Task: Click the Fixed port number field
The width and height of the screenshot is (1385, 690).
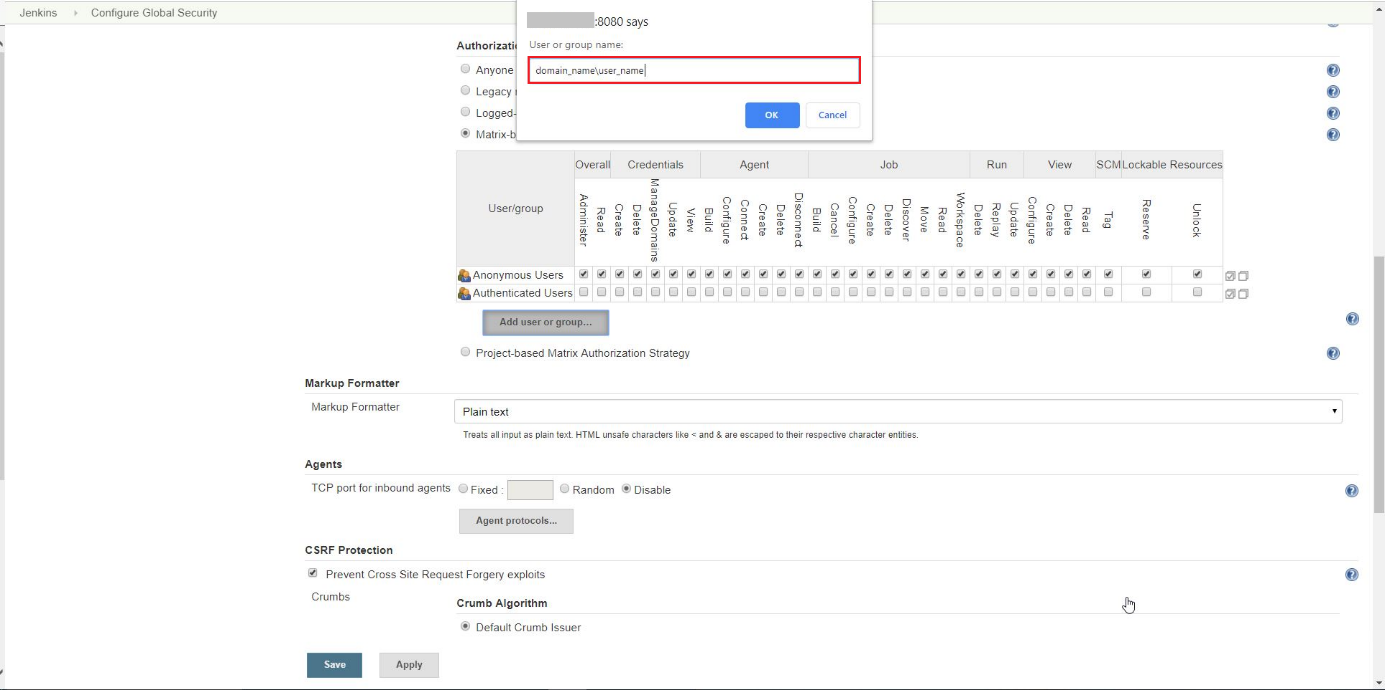Action: [x=530, y=490]
